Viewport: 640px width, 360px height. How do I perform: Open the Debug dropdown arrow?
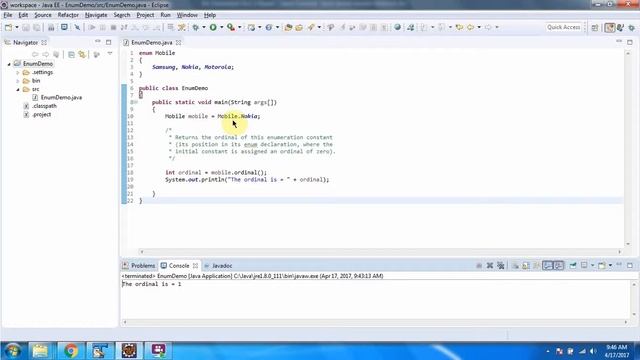pyautogui.click(x=204, y=27)
